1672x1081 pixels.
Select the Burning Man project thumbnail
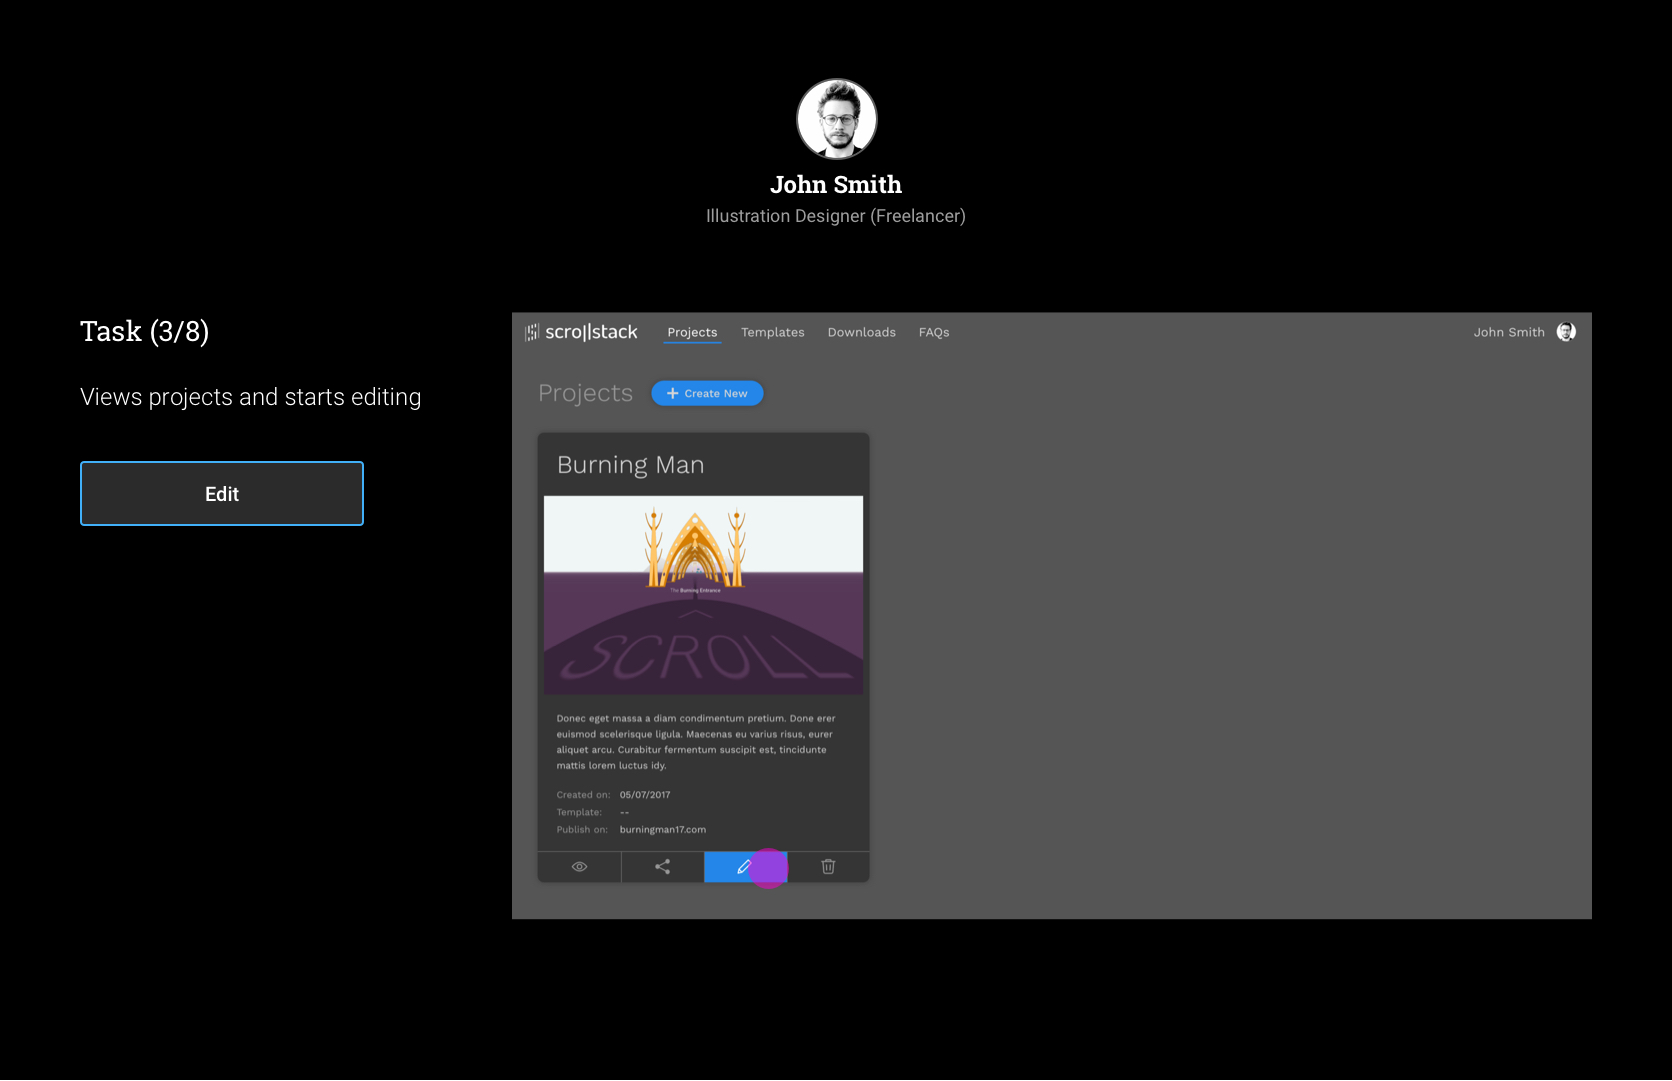703,595
